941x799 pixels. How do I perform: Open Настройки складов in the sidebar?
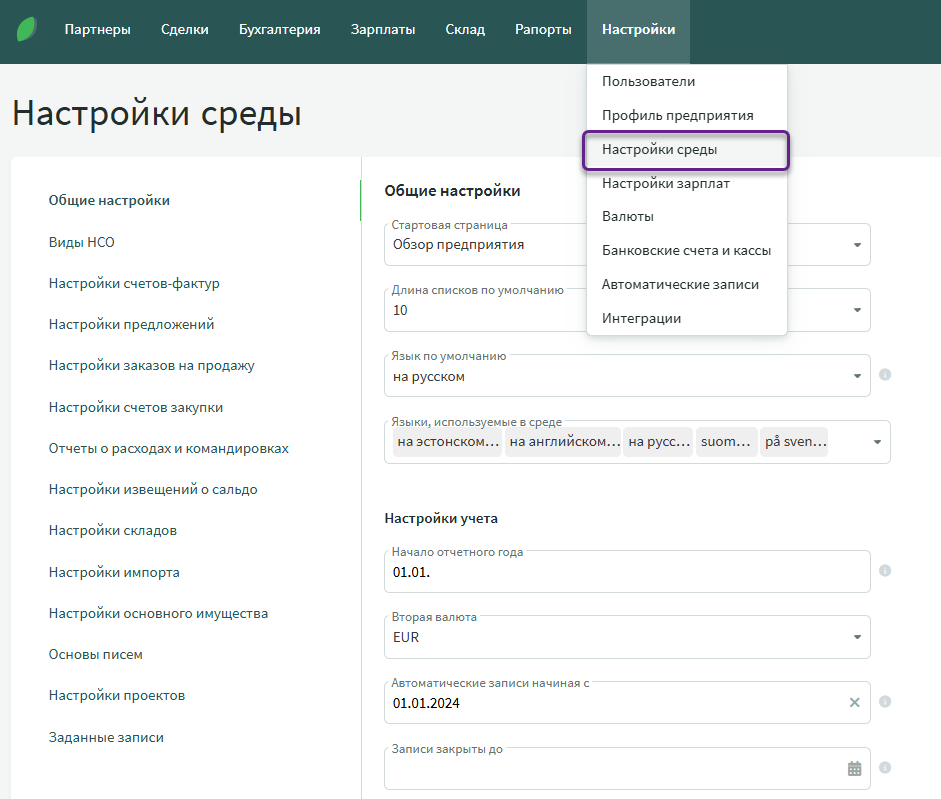click(113, 530)
